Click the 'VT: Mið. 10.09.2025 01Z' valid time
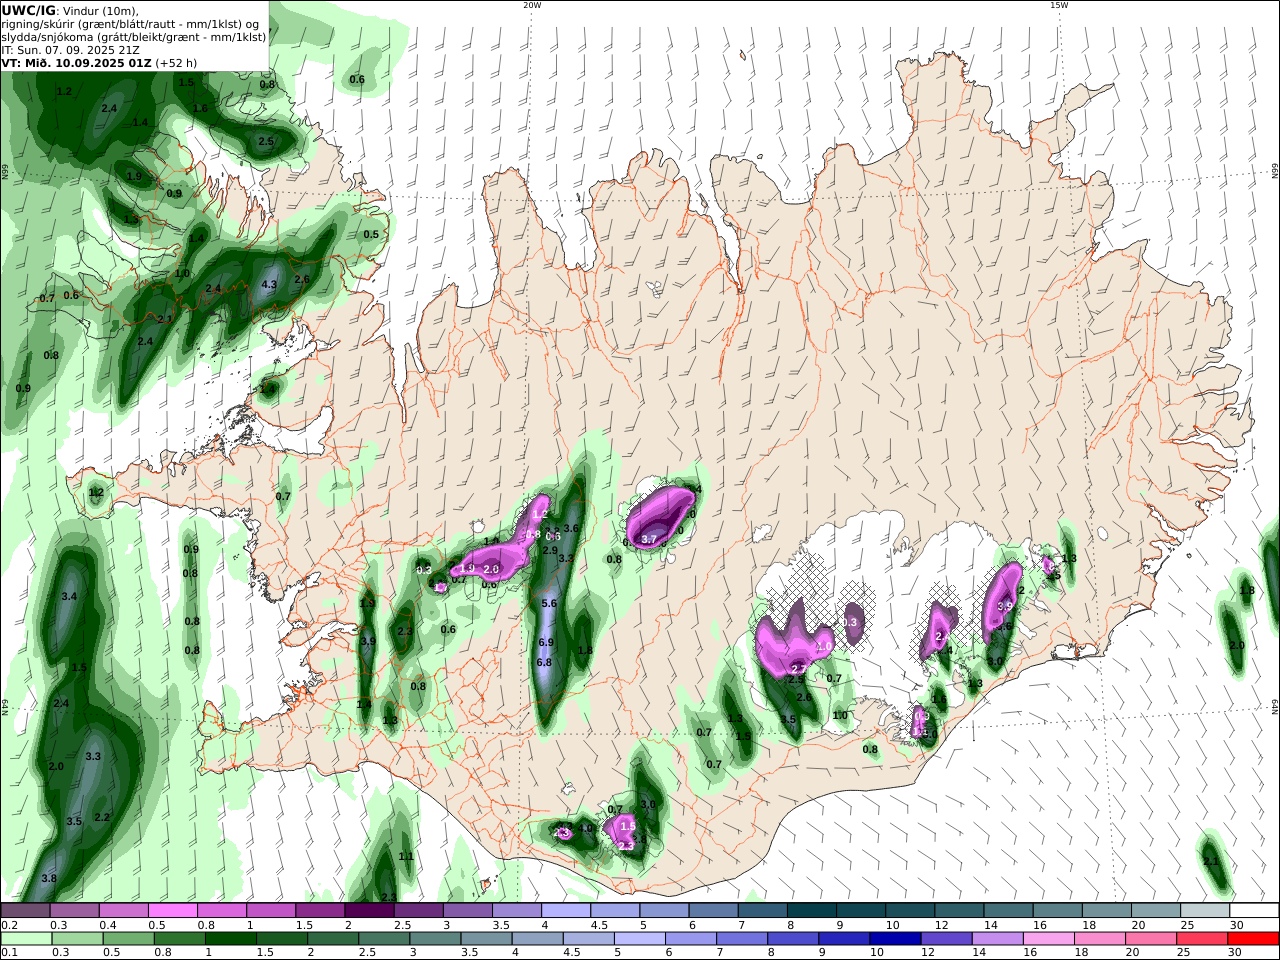Viewport: 1280px width, 960px height. (x=75, y=62)
